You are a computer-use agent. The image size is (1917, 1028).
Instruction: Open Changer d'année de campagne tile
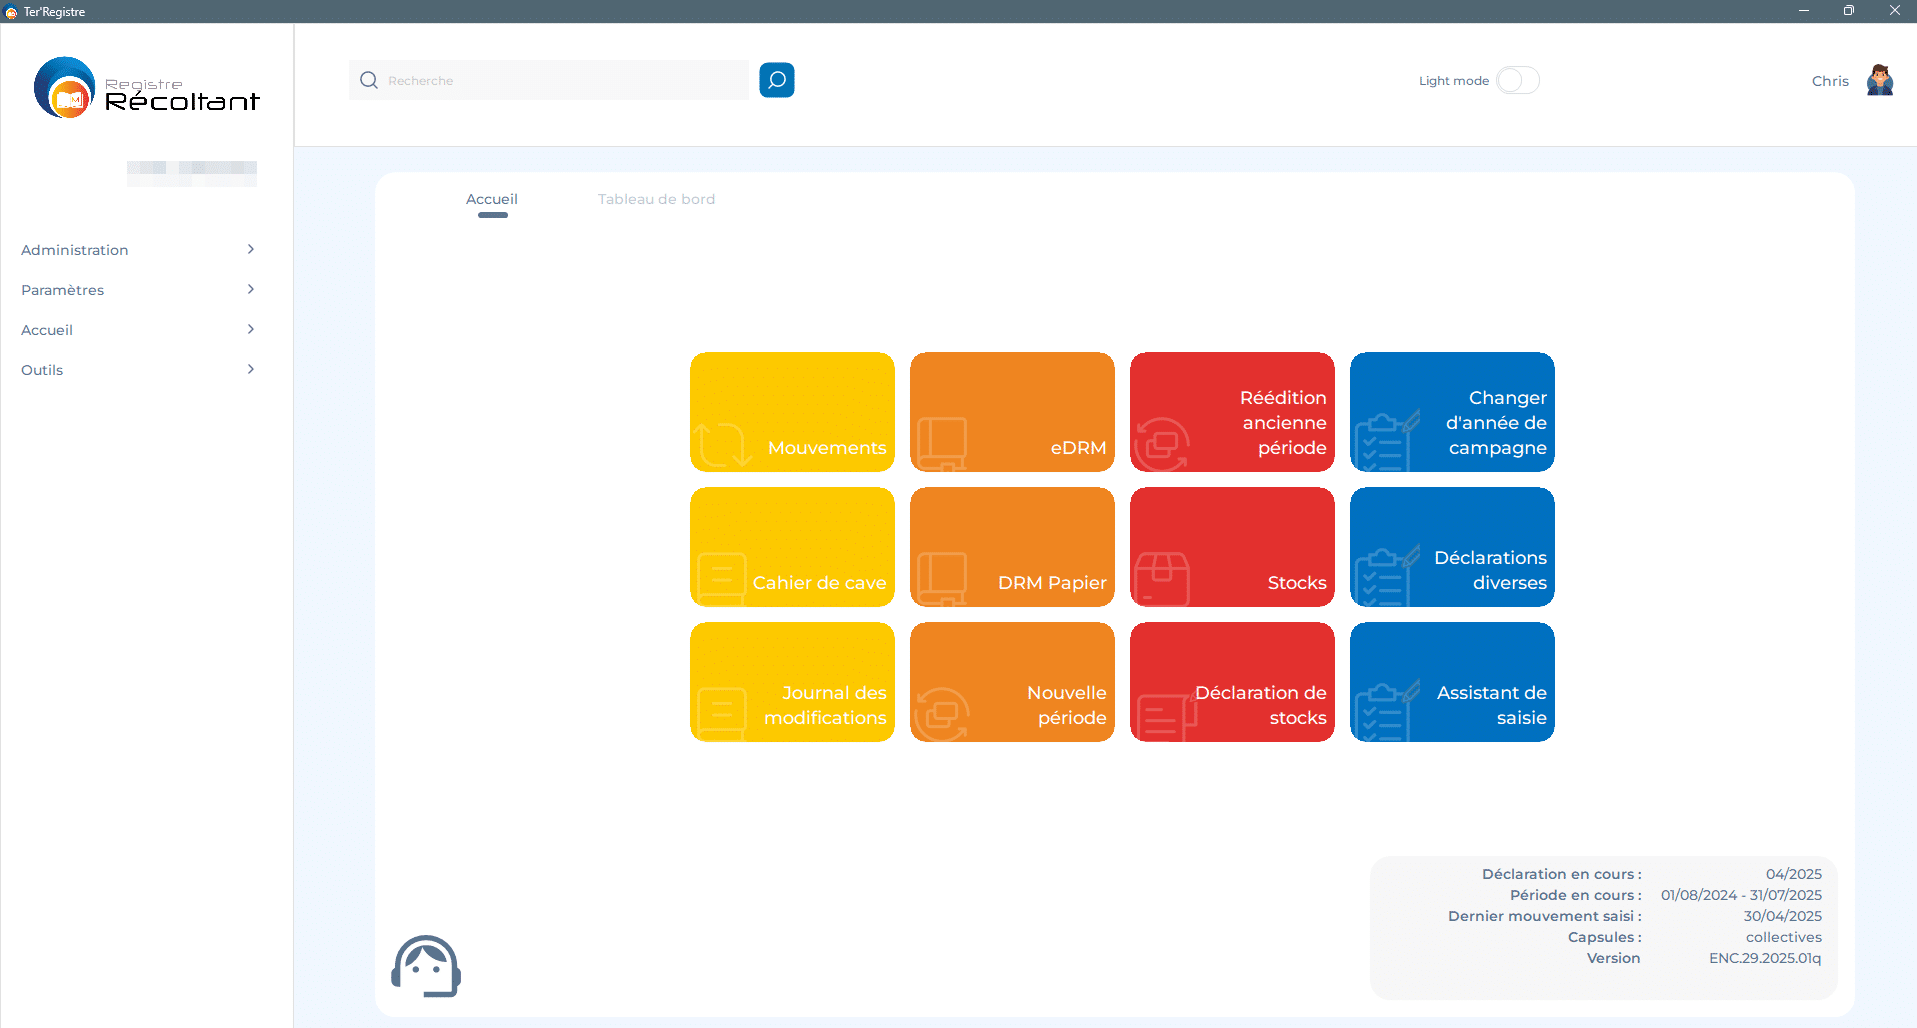click(x=1452, y=412)
